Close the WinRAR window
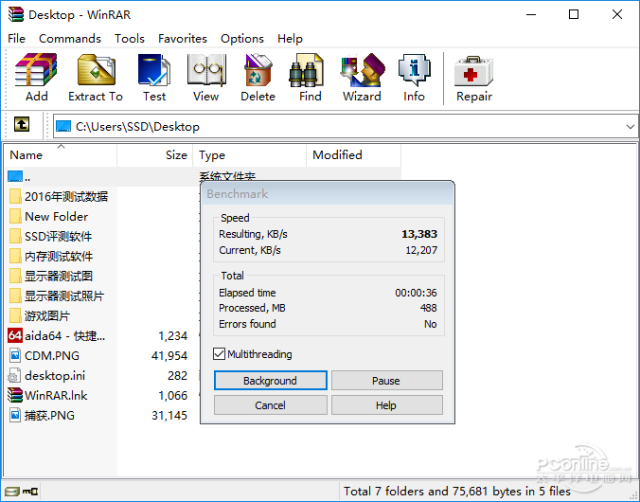The image size is (640, 502). pyautogui.click(x=617, y=14)
